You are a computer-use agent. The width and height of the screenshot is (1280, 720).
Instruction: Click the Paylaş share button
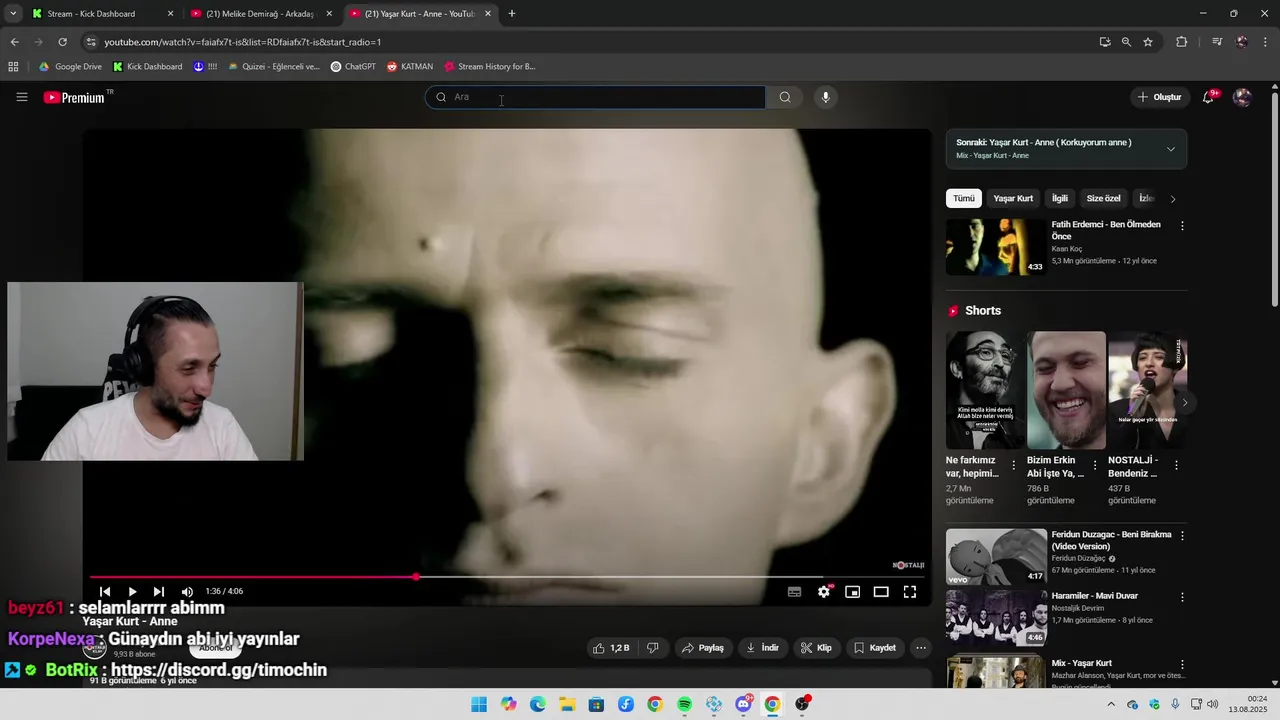[703, 648]
